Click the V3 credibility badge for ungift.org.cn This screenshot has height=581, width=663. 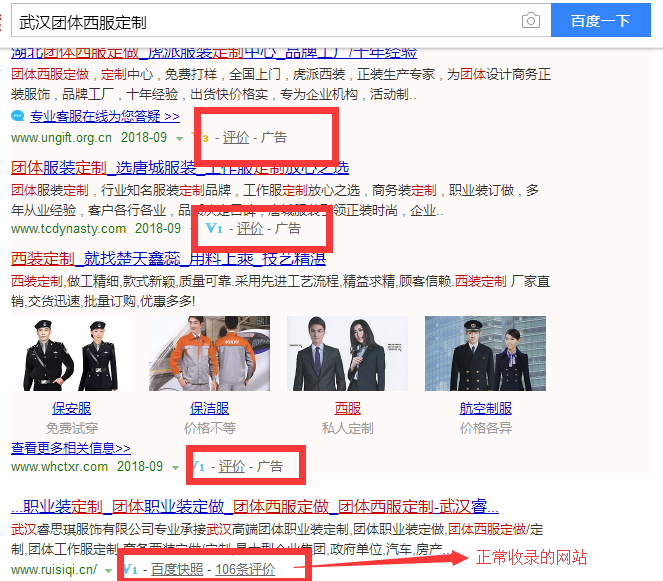point(200,137)
